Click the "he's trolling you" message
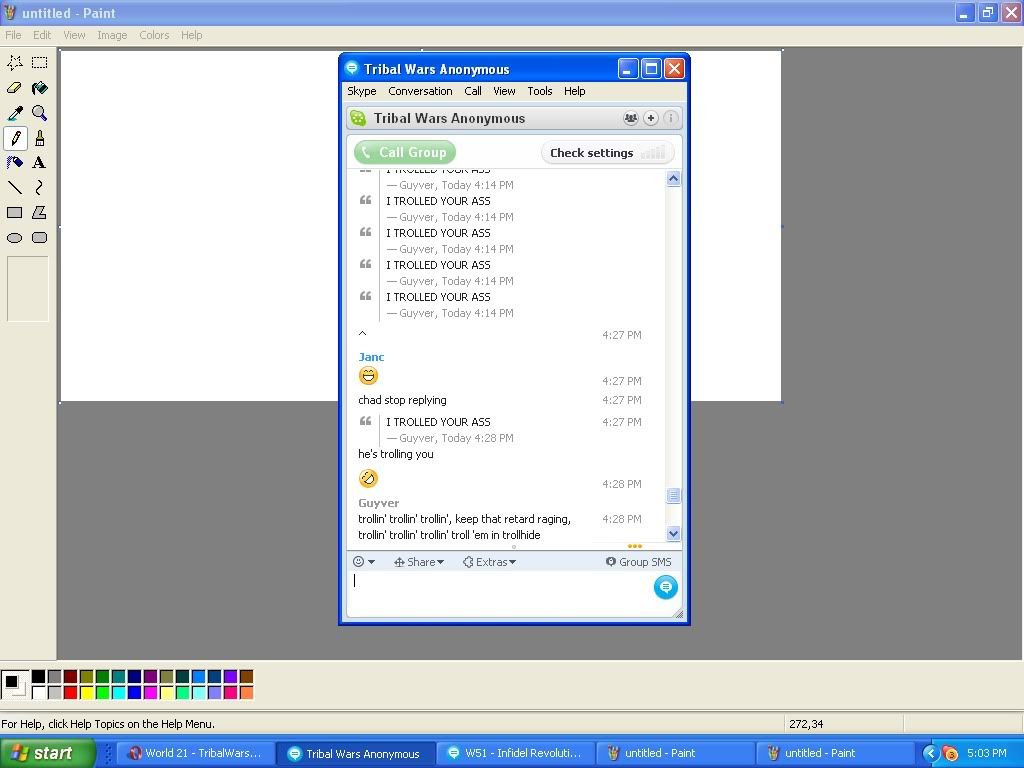The height and width of the screenshot is (768, 1024). tap(396, 455)
